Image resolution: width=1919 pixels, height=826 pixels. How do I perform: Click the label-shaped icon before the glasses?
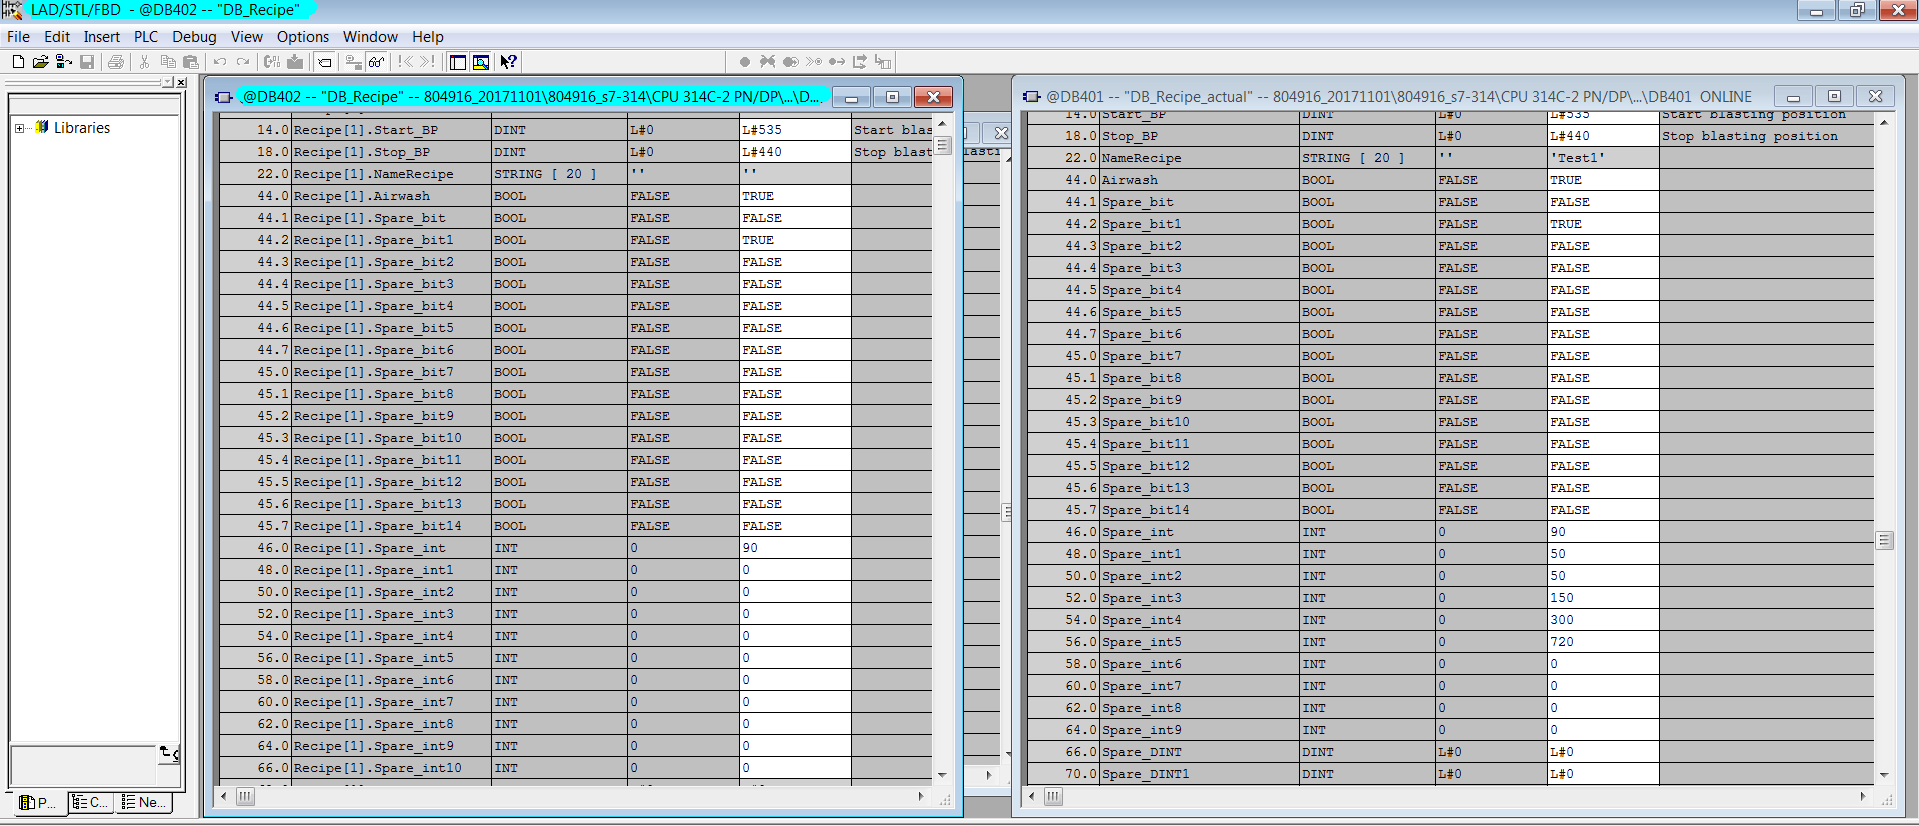[x=325, y=62]
